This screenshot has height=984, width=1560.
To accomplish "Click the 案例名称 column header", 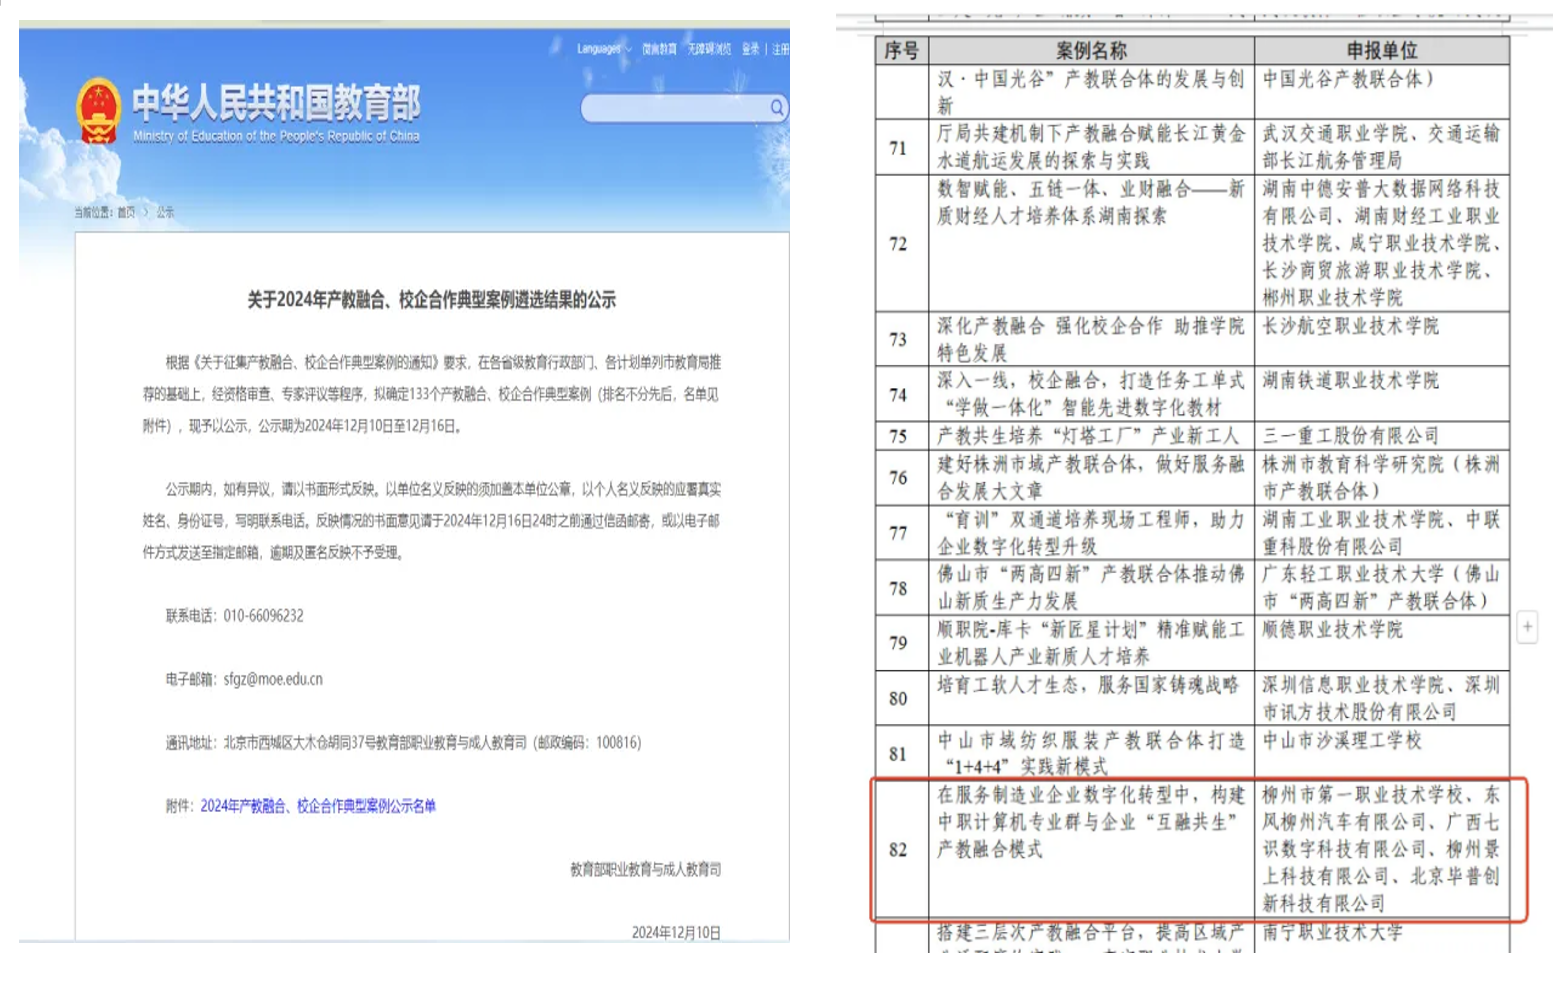I will [x=1091, y=51].
